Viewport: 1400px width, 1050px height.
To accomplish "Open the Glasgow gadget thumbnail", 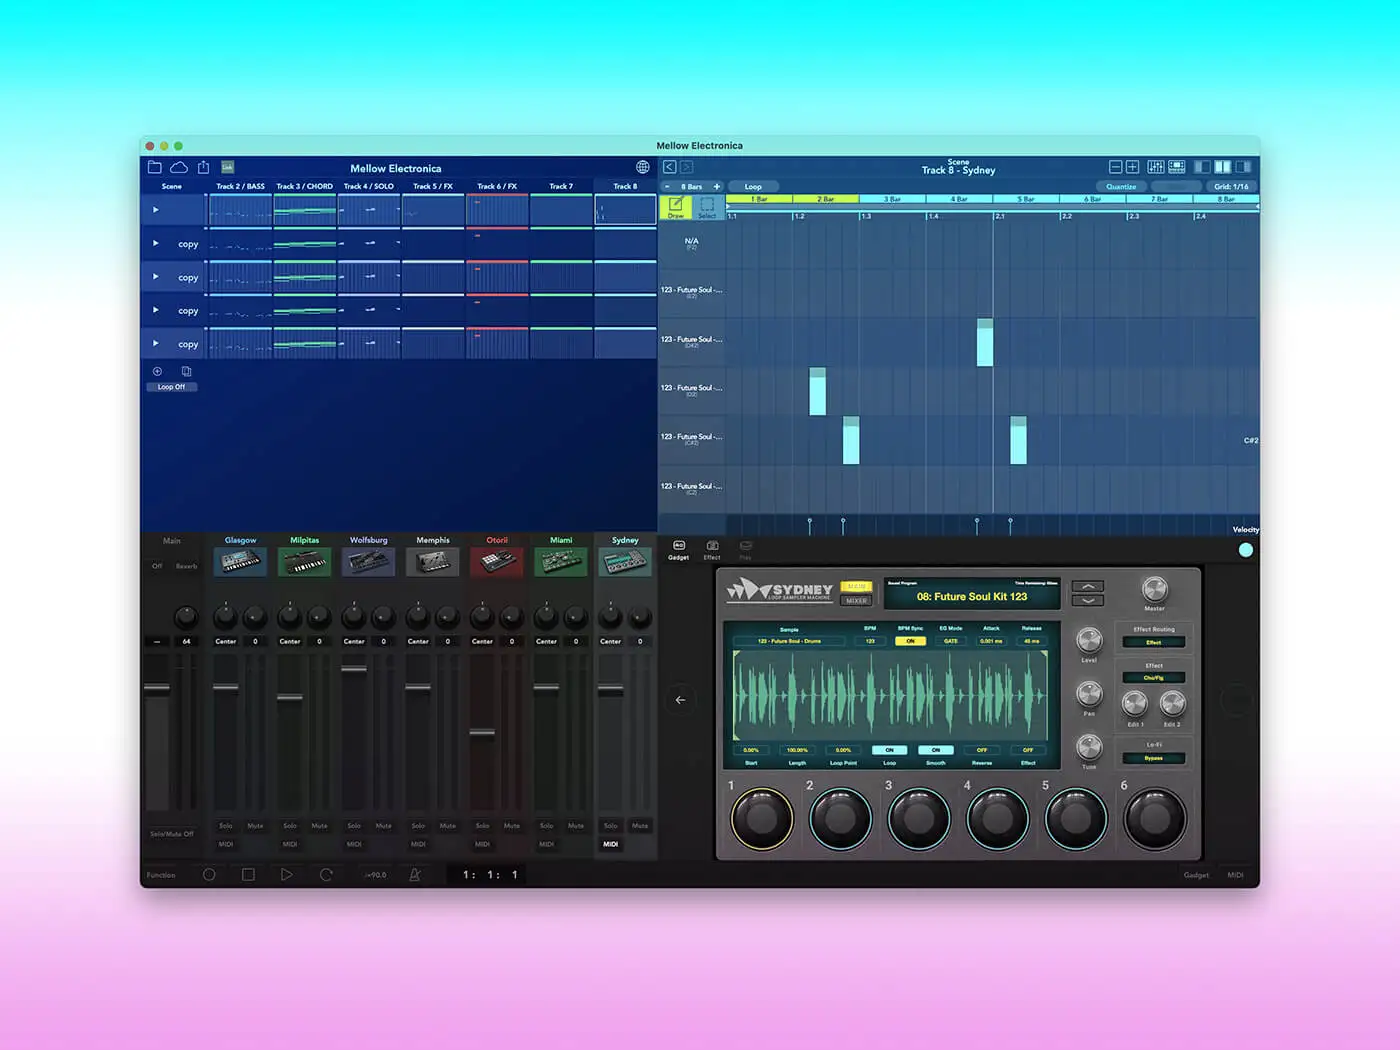I will 240,562.
